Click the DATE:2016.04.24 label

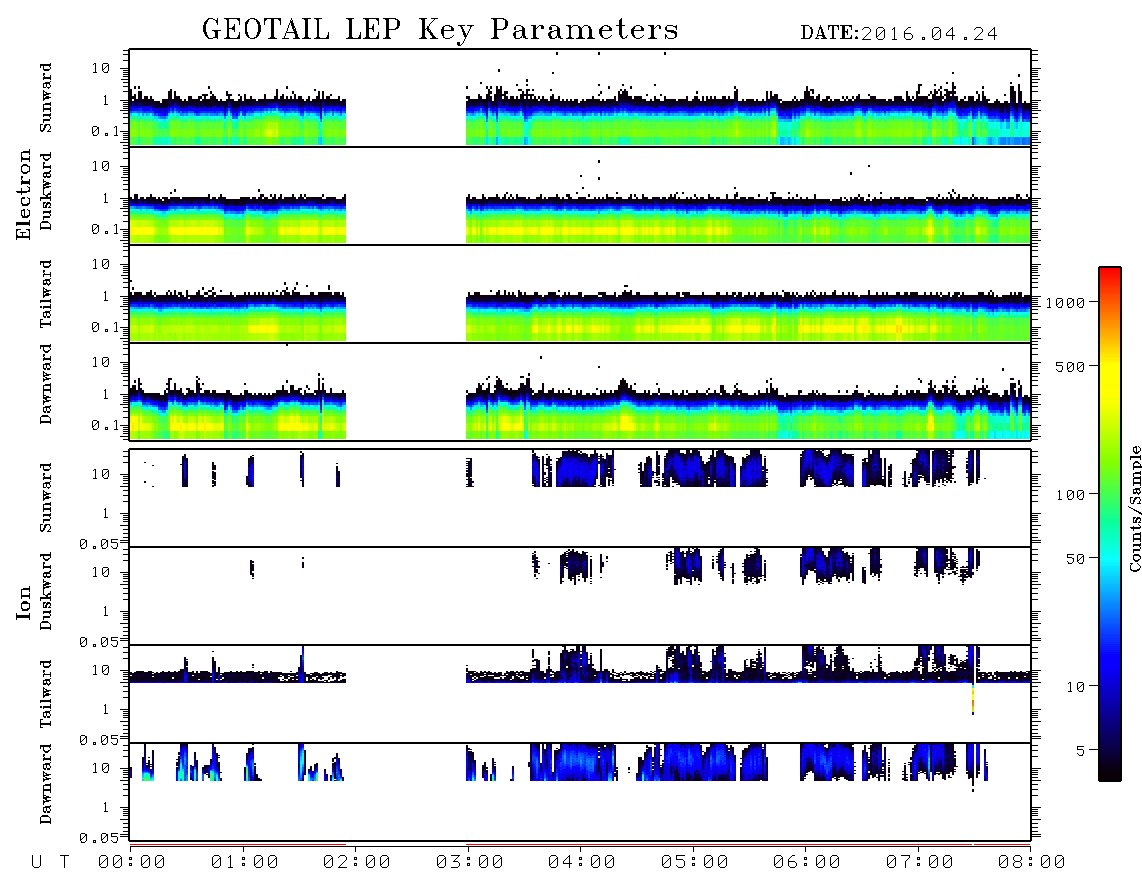click(x=899, y=34)
